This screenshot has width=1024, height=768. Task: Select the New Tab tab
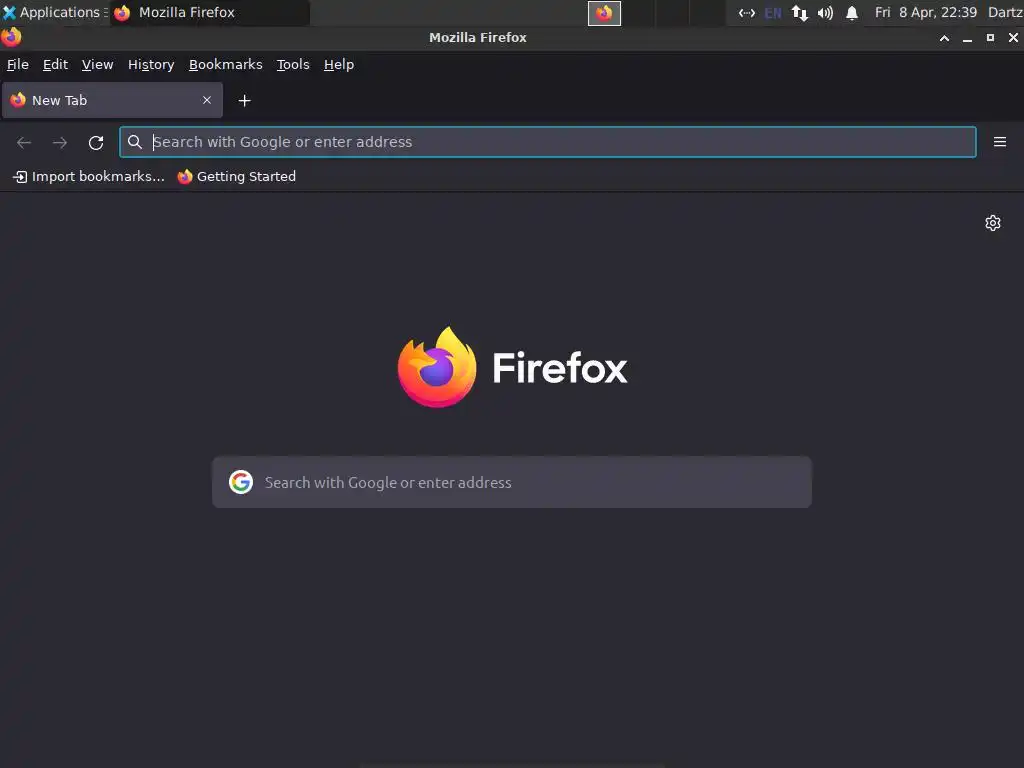(112, 101)
